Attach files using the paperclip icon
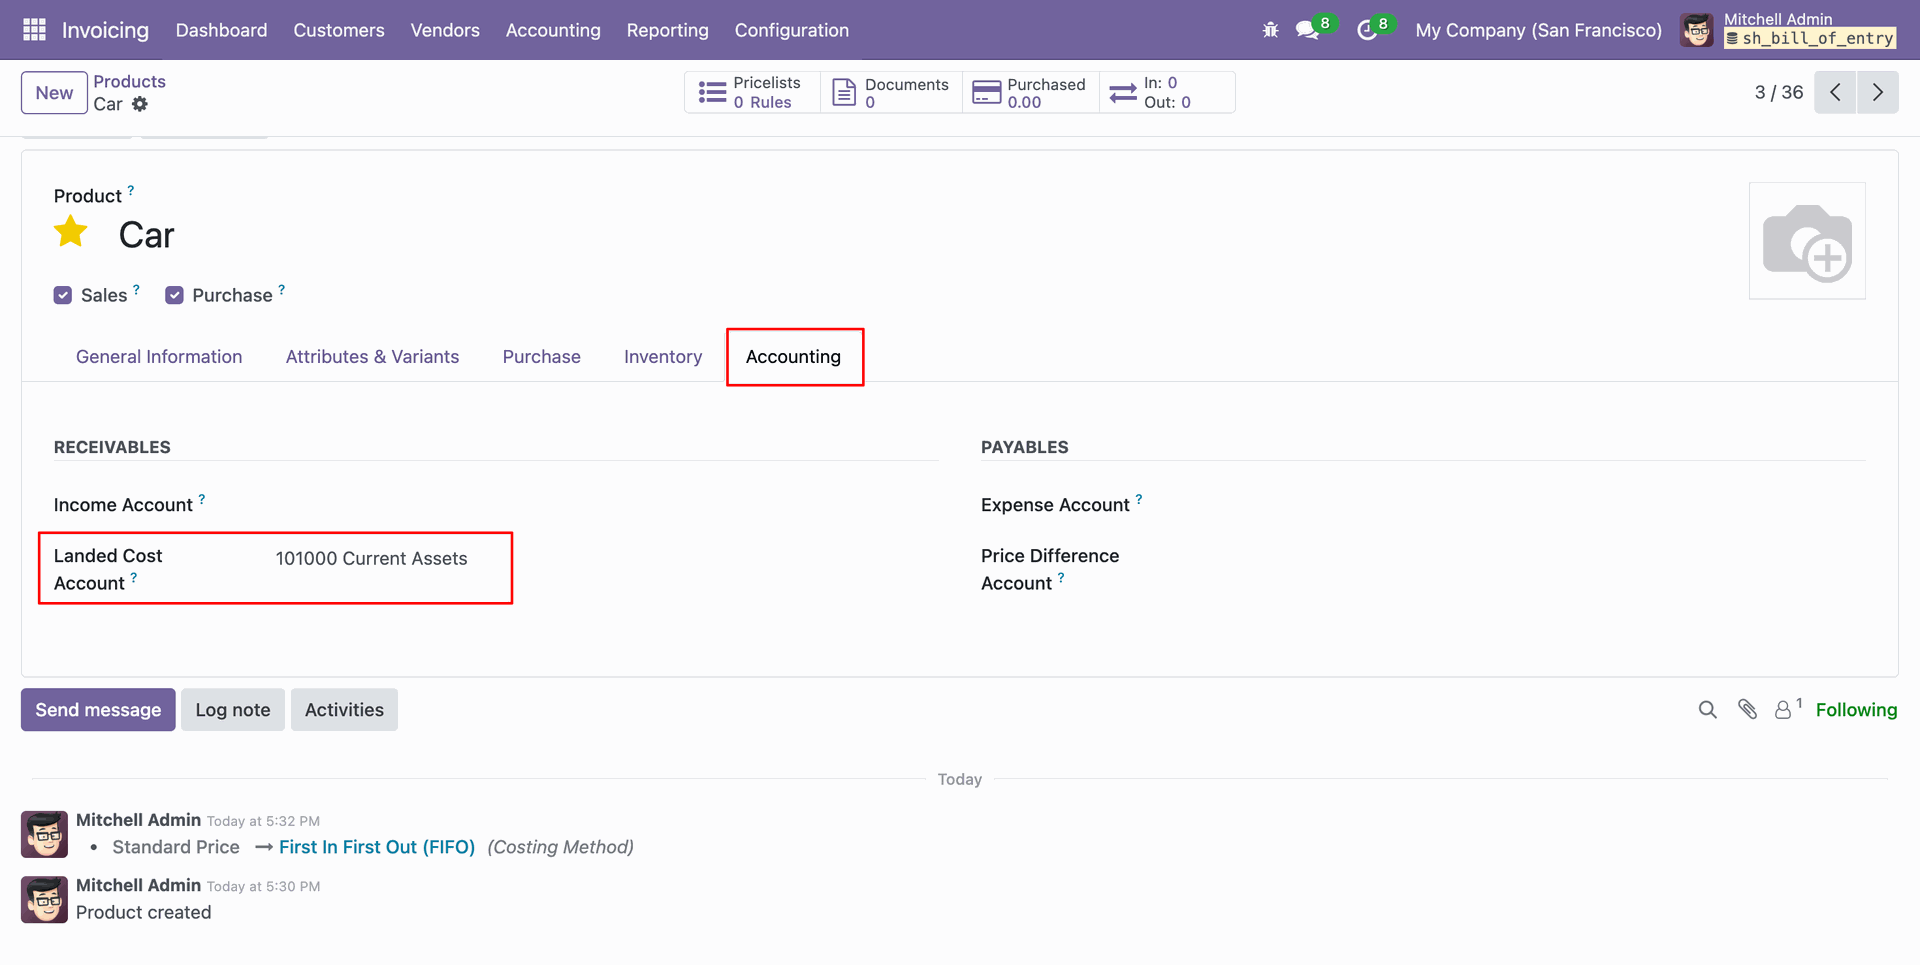 point(1748,709)
